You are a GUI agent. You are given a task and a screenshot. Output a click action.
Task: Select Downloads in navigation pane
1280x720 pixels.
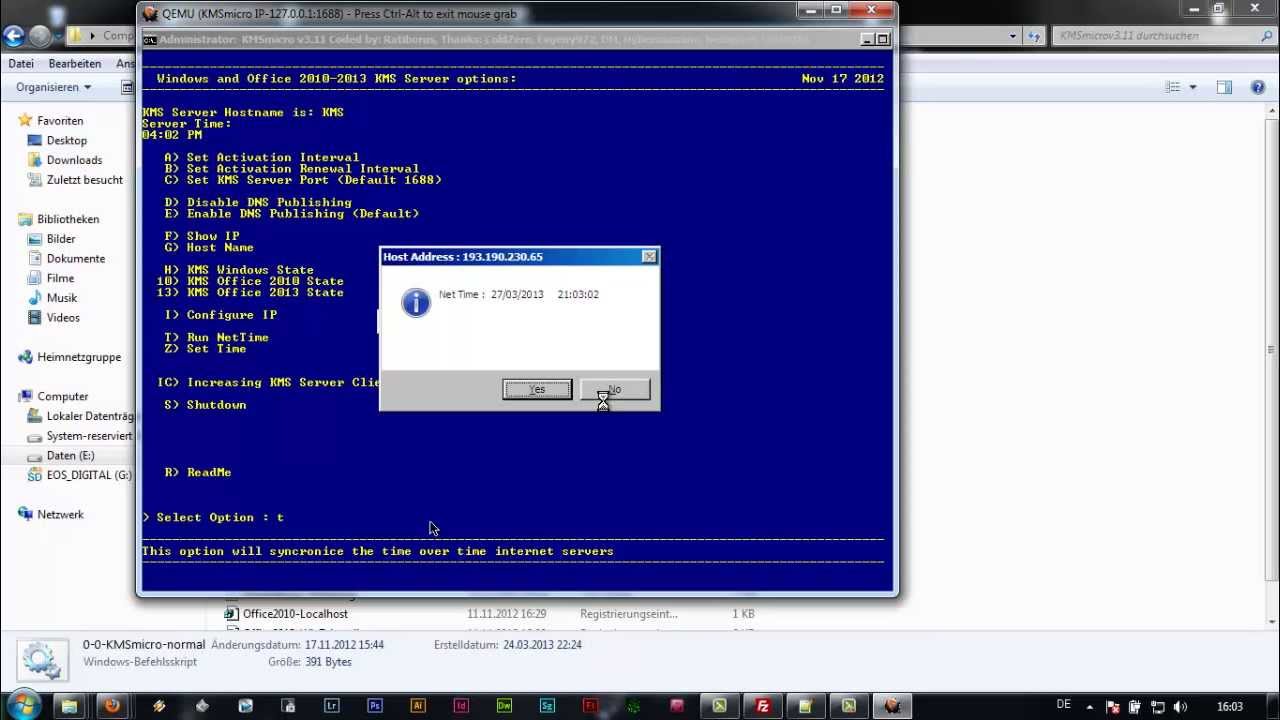click(x=74, y=160)
